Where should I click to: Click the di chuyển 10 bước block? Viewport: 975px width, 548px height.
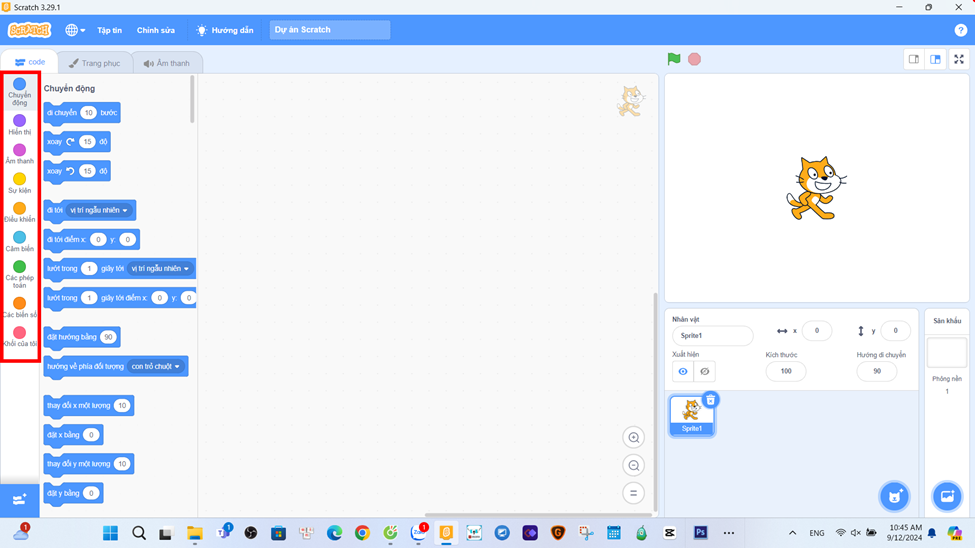click(82, 113)
